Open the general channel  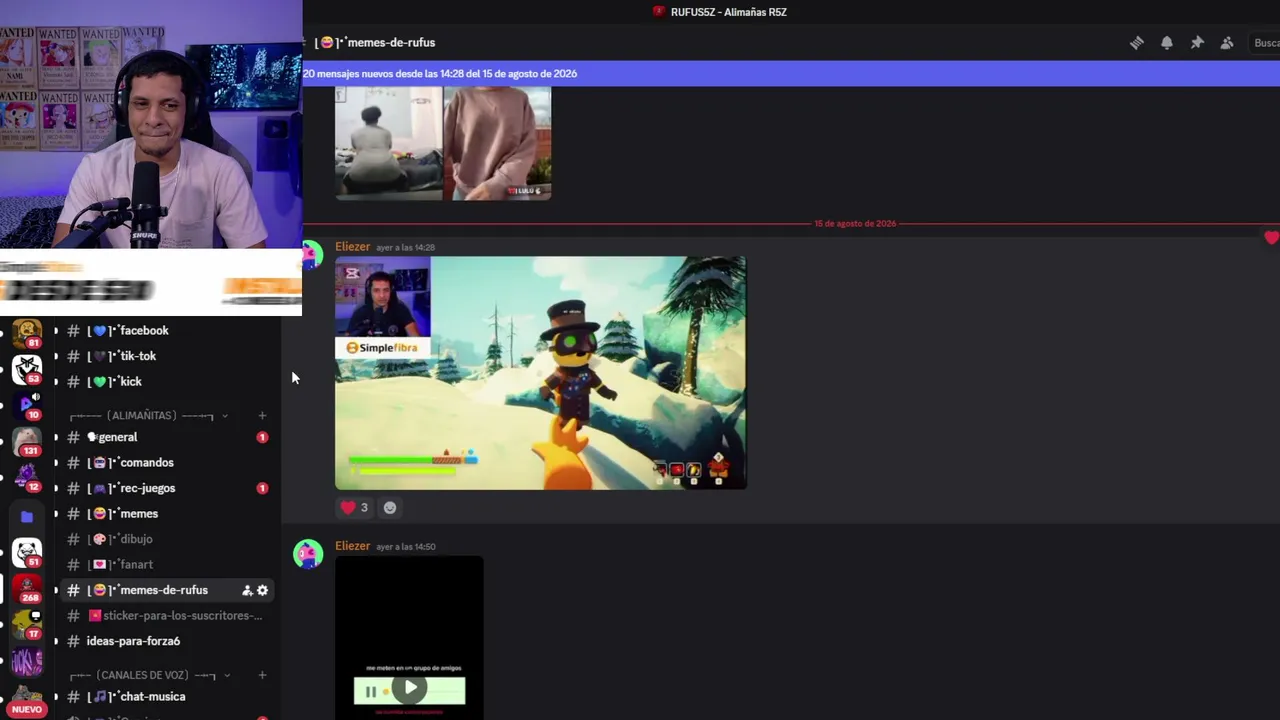click(x=166, y=437)
